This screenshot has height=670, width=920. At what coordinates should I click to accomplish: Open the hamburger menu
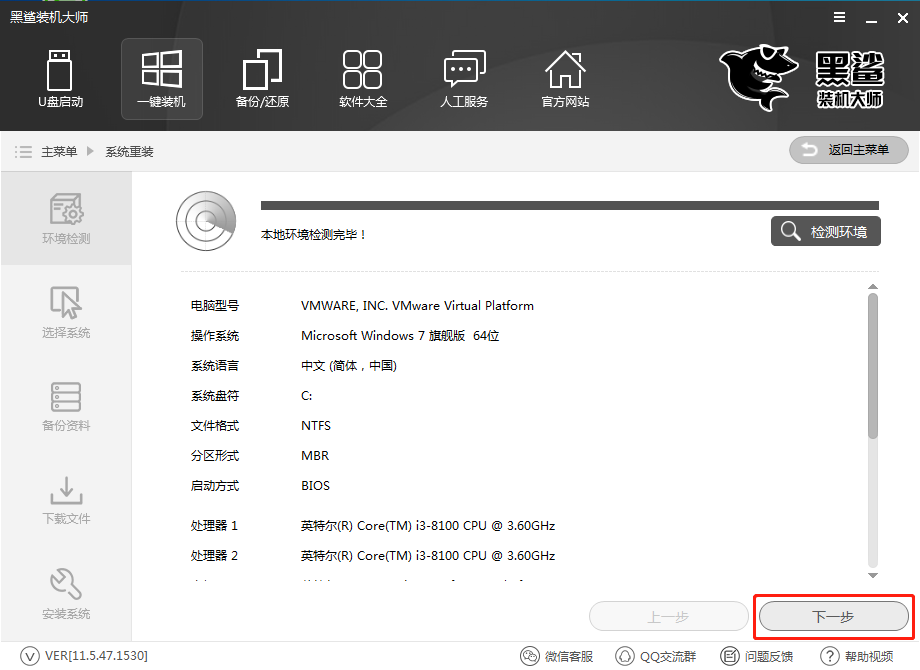(x=838, y=17)
